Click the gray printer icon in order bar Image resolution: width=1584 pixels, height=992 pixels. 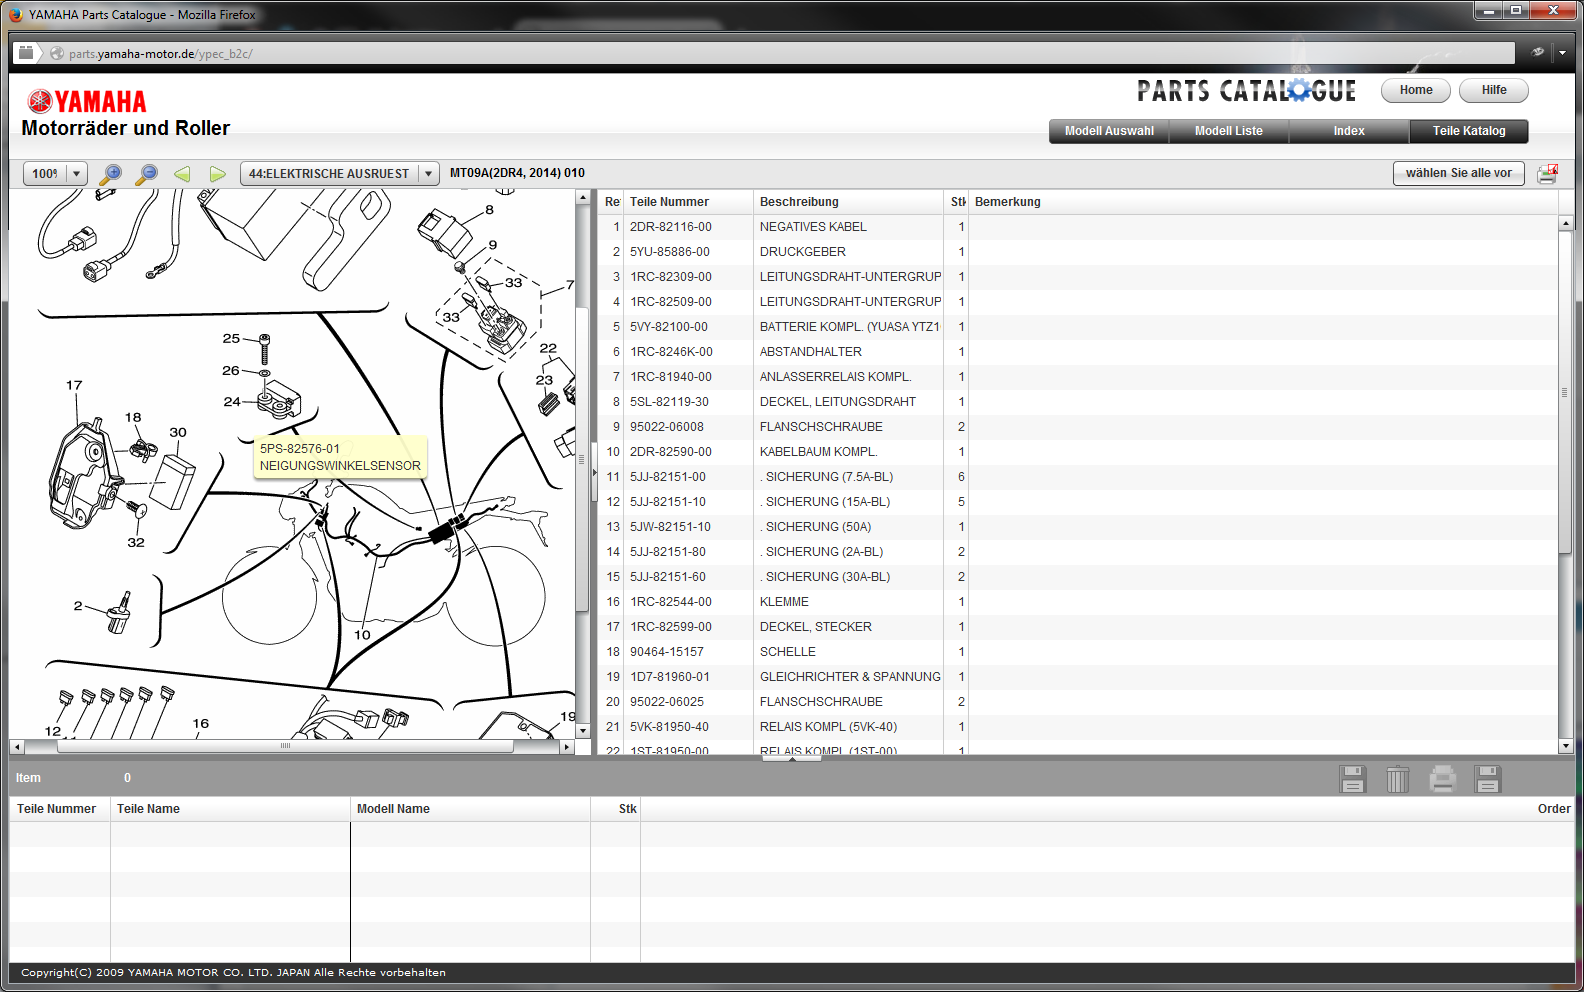click(x=1442, y=779)
